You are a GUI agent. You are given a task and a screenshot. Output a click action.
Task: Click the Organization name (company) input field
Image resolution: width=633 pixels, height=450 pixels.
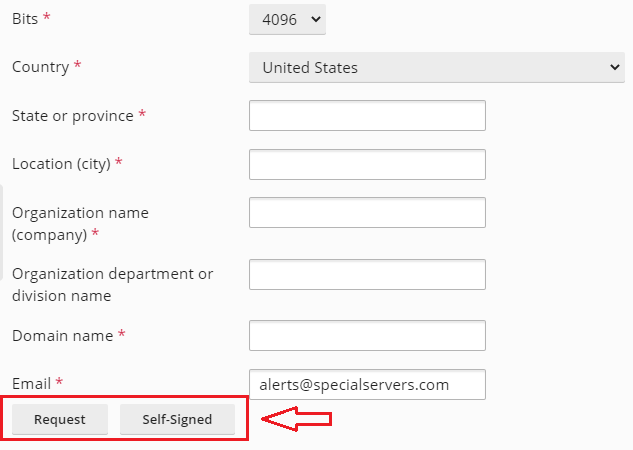click(367, 212)
